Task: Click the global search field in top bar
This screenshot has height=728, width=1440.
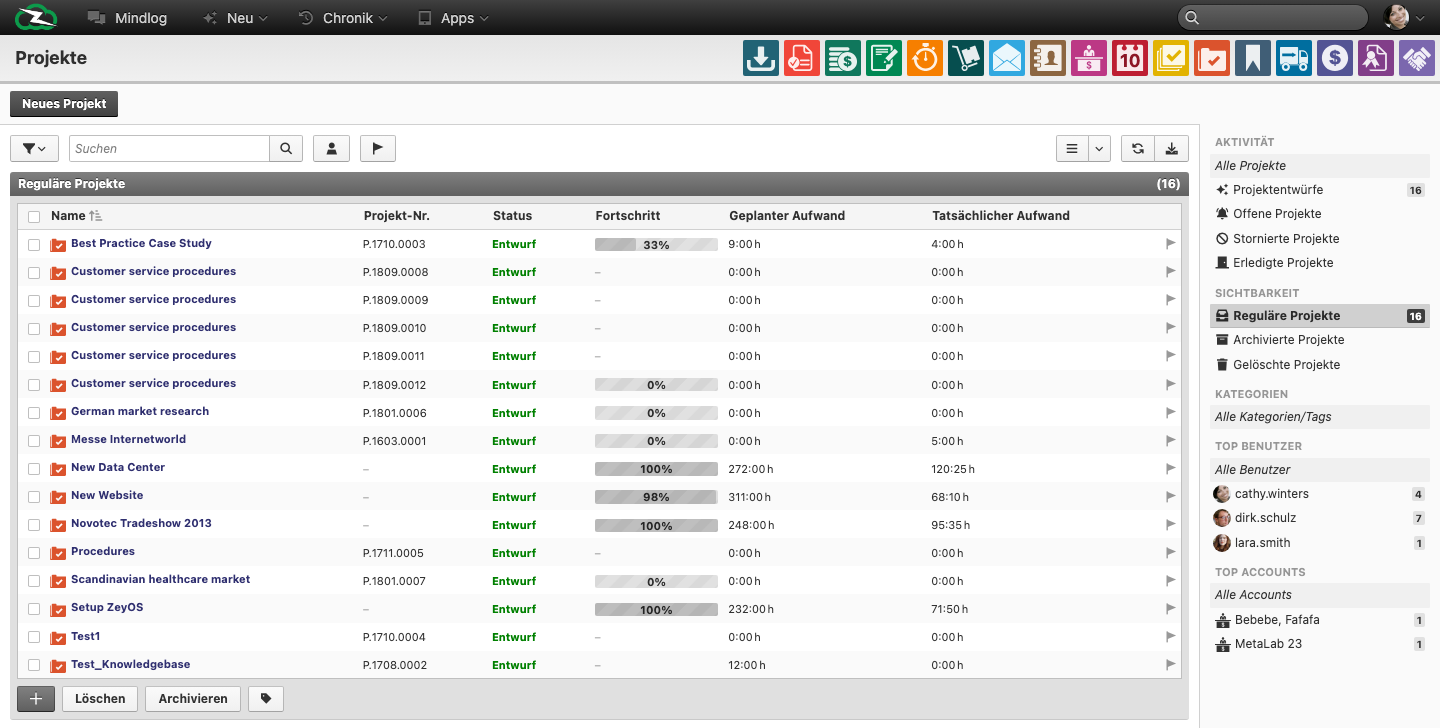Action: pyautogui.click(x=1272, y=17)
